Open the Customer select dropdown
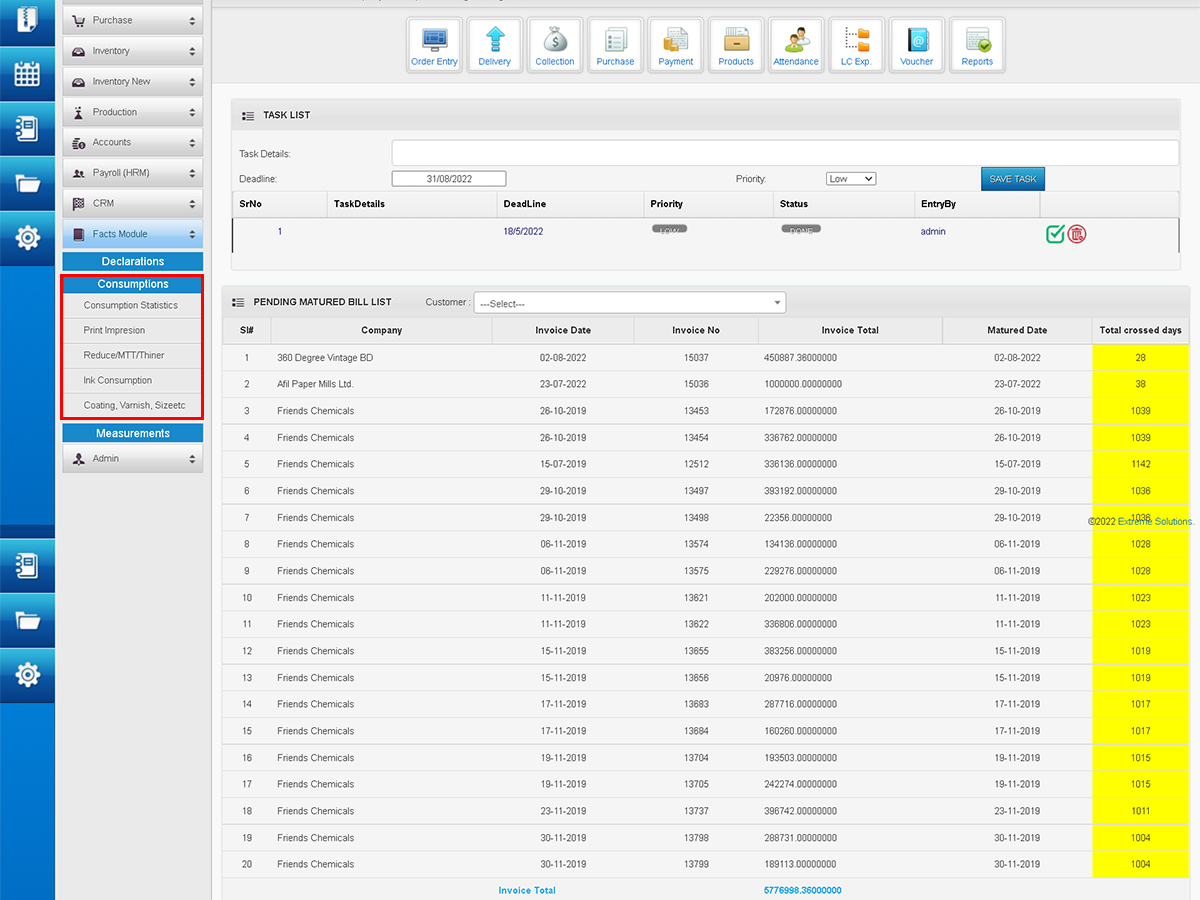Image resolution: width=1200 pixels, height=900 pixels. pyautogui.click(x=630, y=303)
